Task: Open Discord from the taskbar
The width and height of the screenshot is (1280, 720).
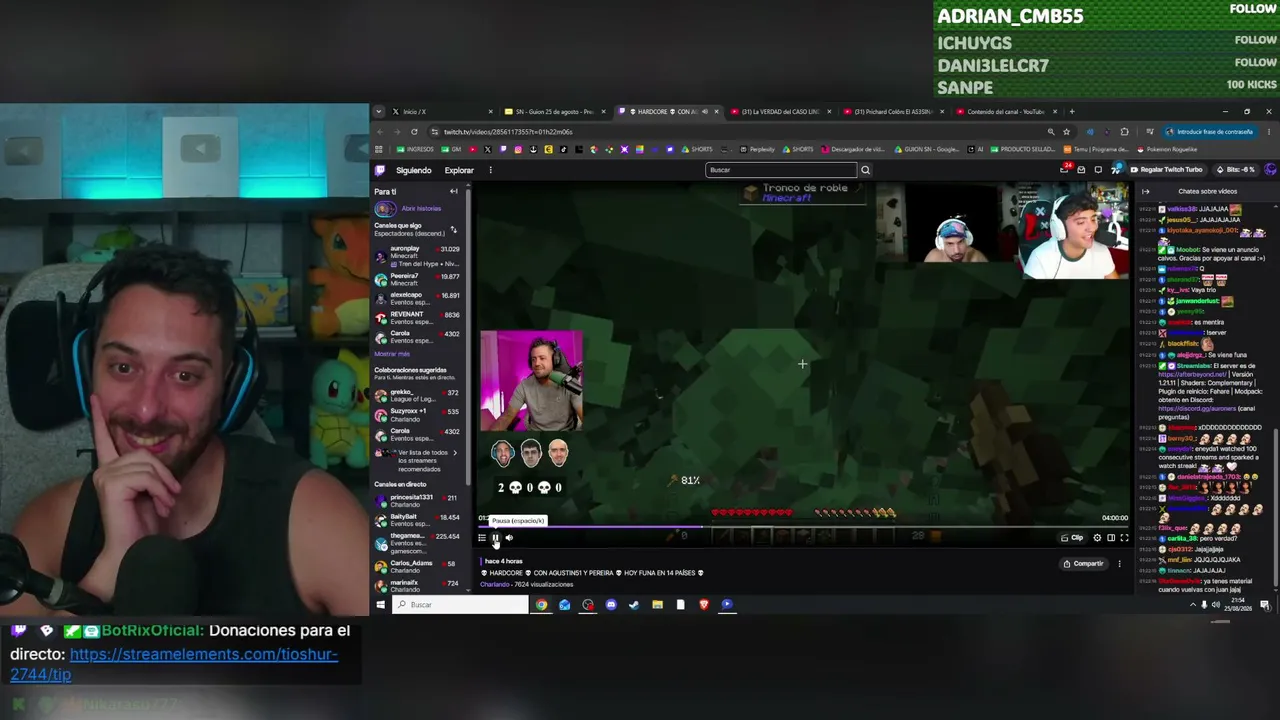Action: (611, 605)
